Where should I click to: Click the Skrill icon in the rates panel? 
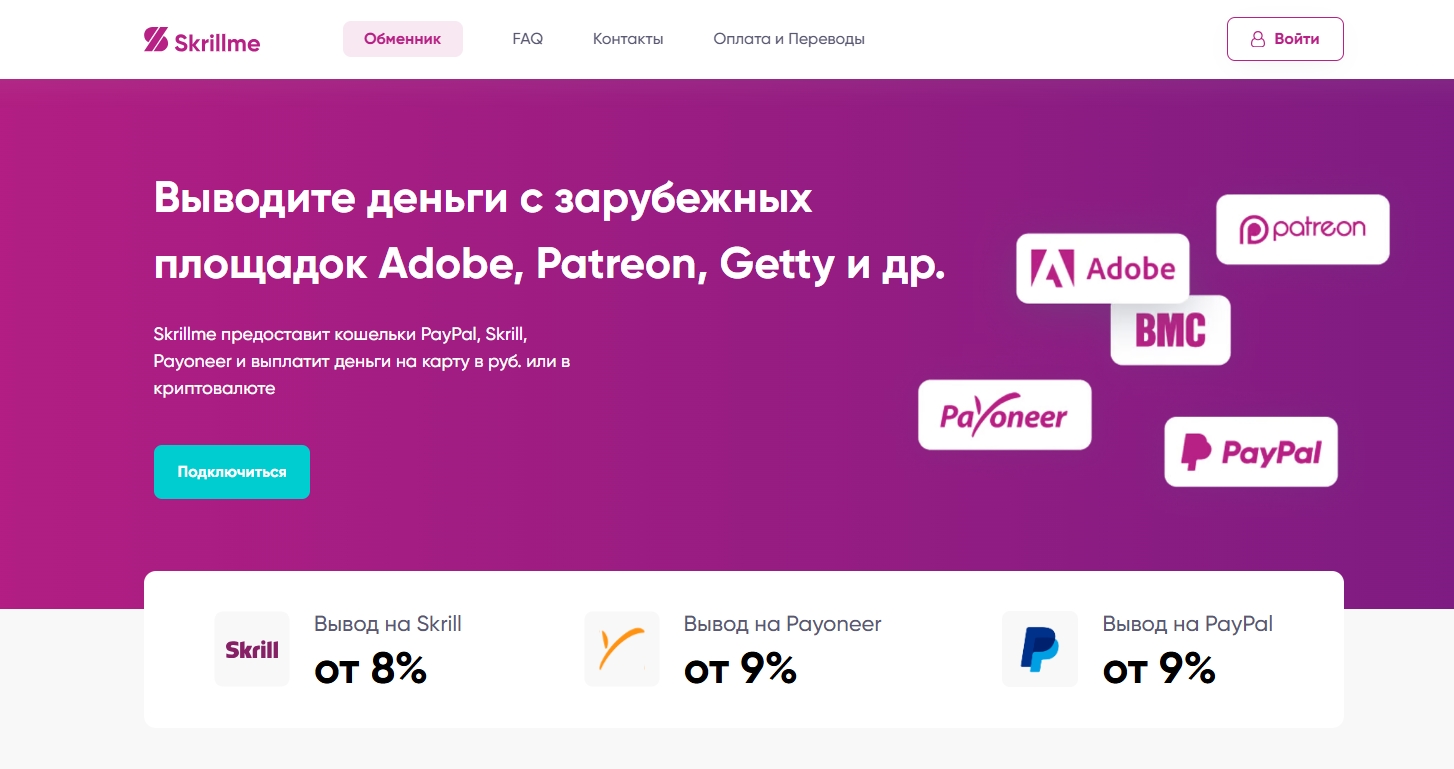[x=252, y=649]
